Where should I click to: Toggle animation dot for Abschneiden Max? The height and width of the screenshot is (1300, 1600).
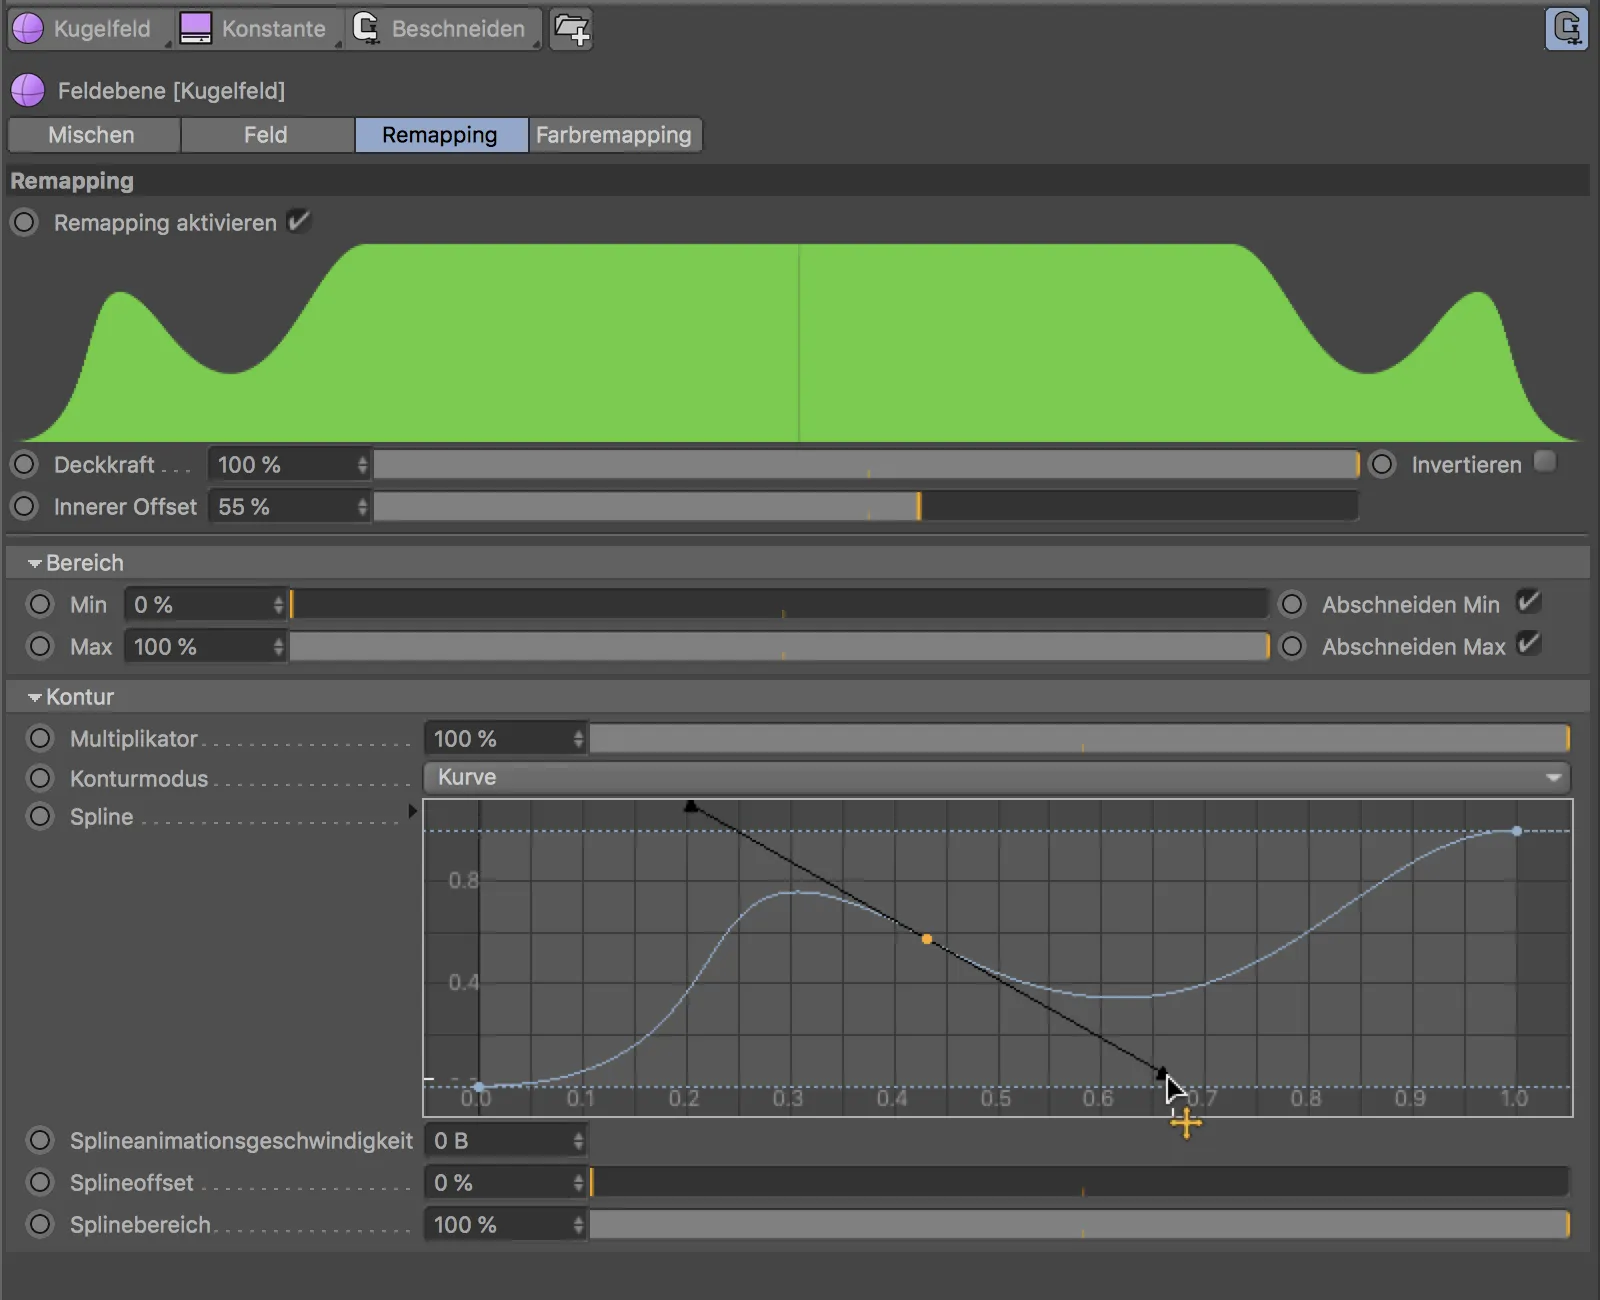[x=1292, y=646]
